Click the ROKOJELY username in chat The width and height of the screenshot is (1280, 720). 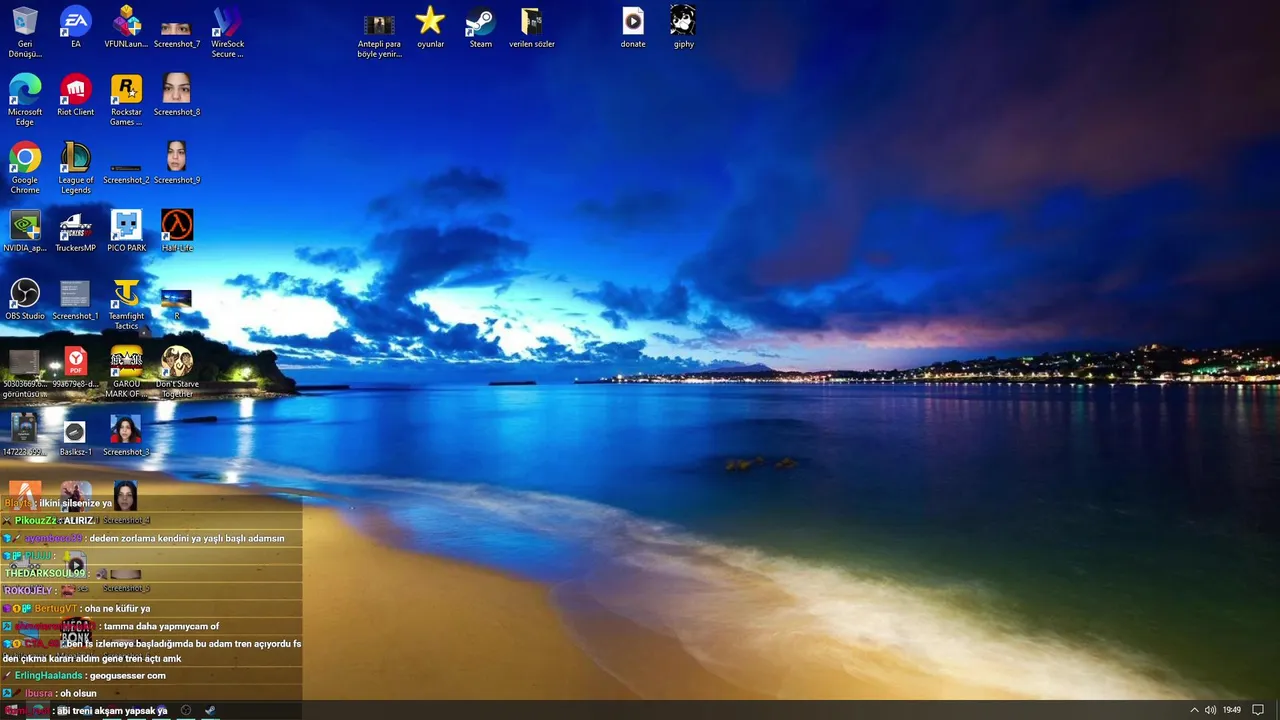(28, 591)
